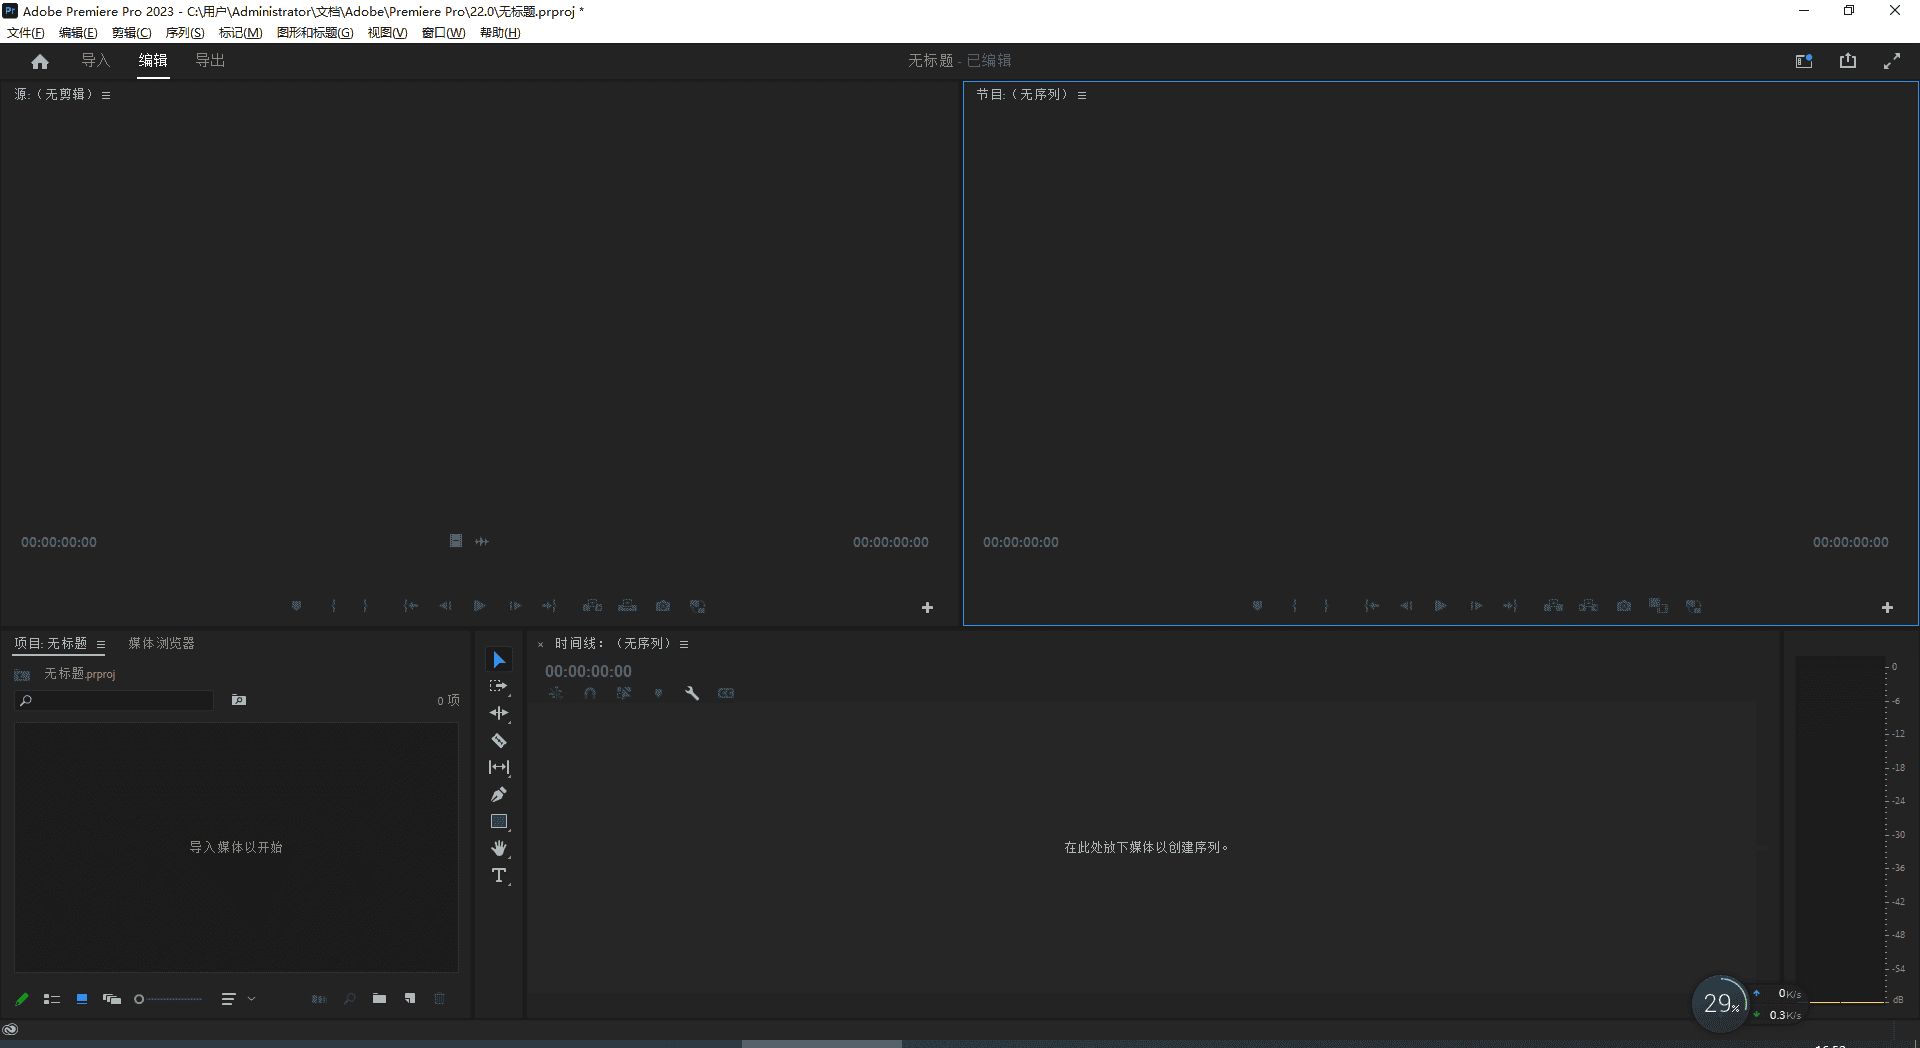1920x1048 pixels.
Task: Select the Pen tool
Action: 499,794
